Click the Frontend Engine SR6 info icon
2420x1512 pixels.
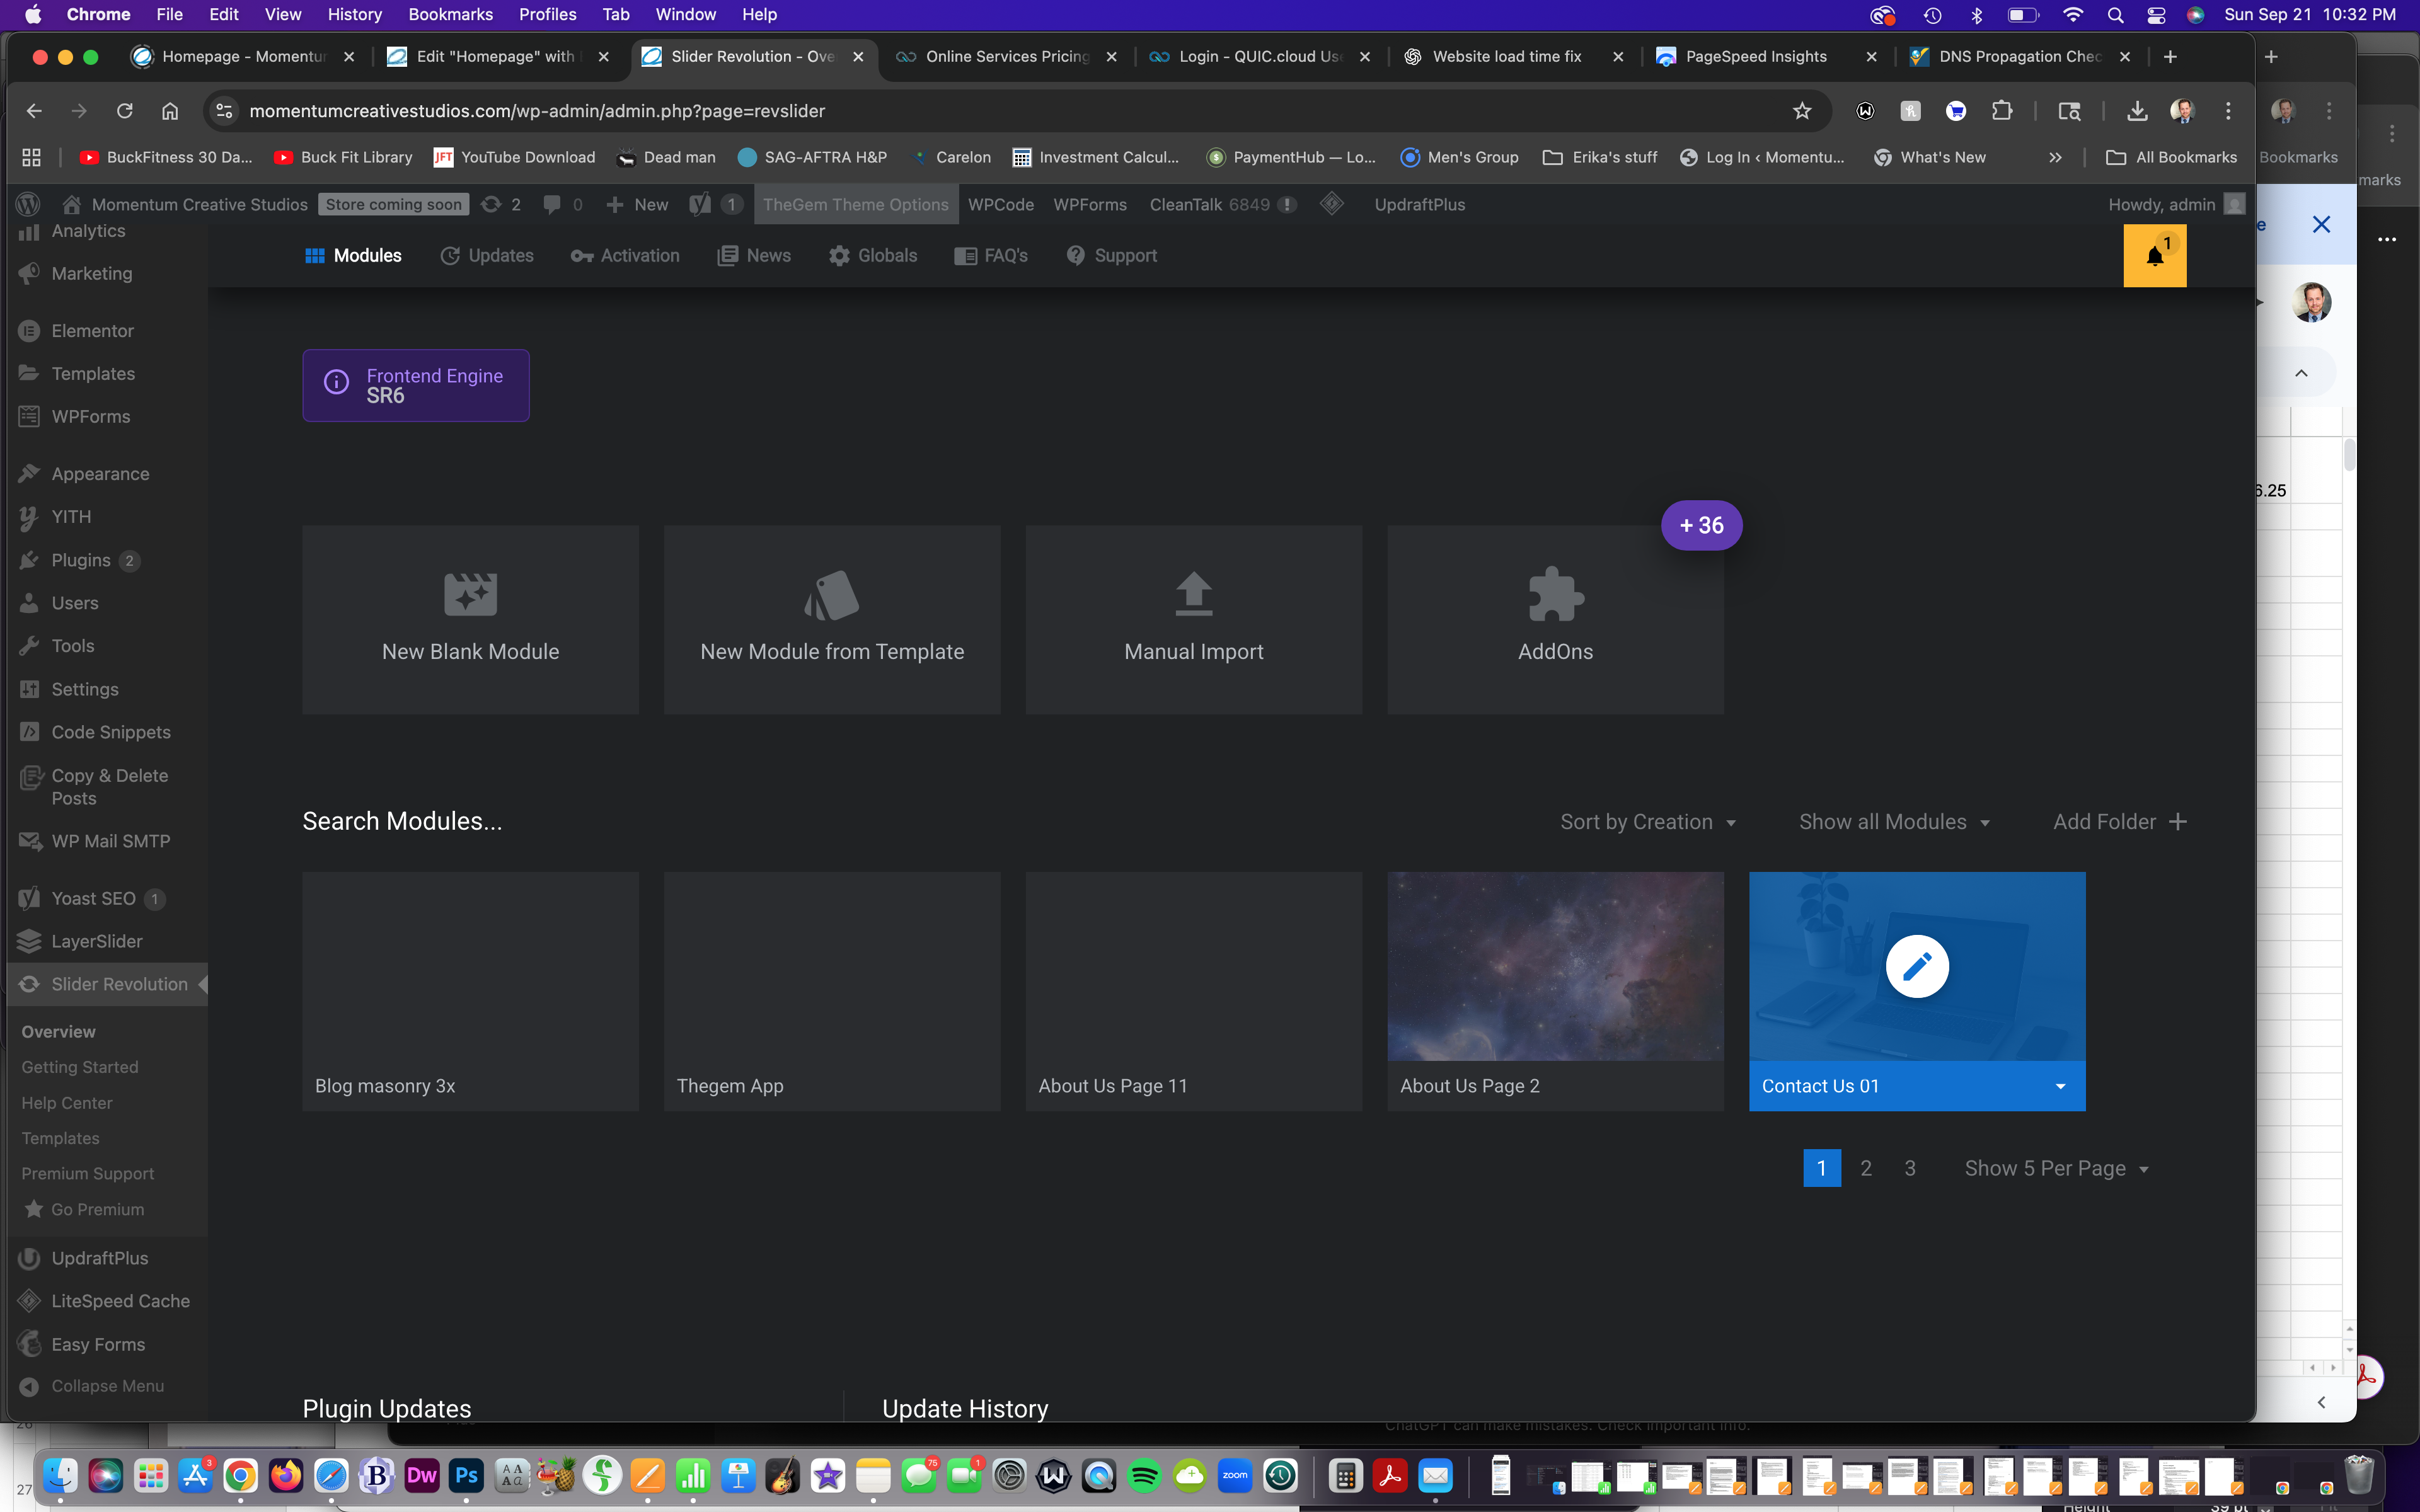[x=337, y=383]
